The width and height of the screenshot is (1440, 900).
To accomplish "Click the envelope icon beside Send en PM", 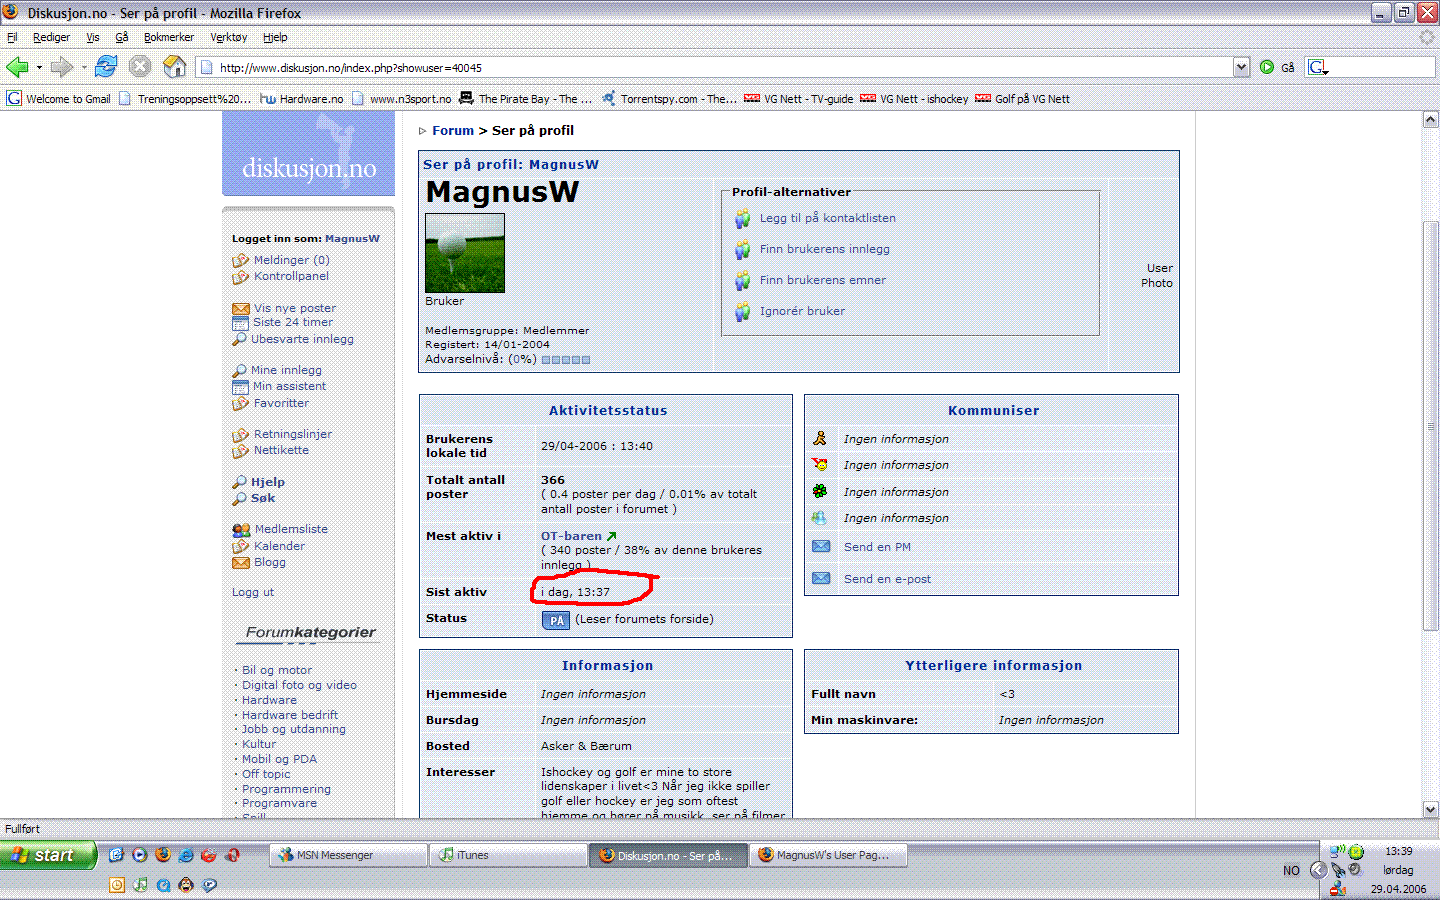I will 821,546.
